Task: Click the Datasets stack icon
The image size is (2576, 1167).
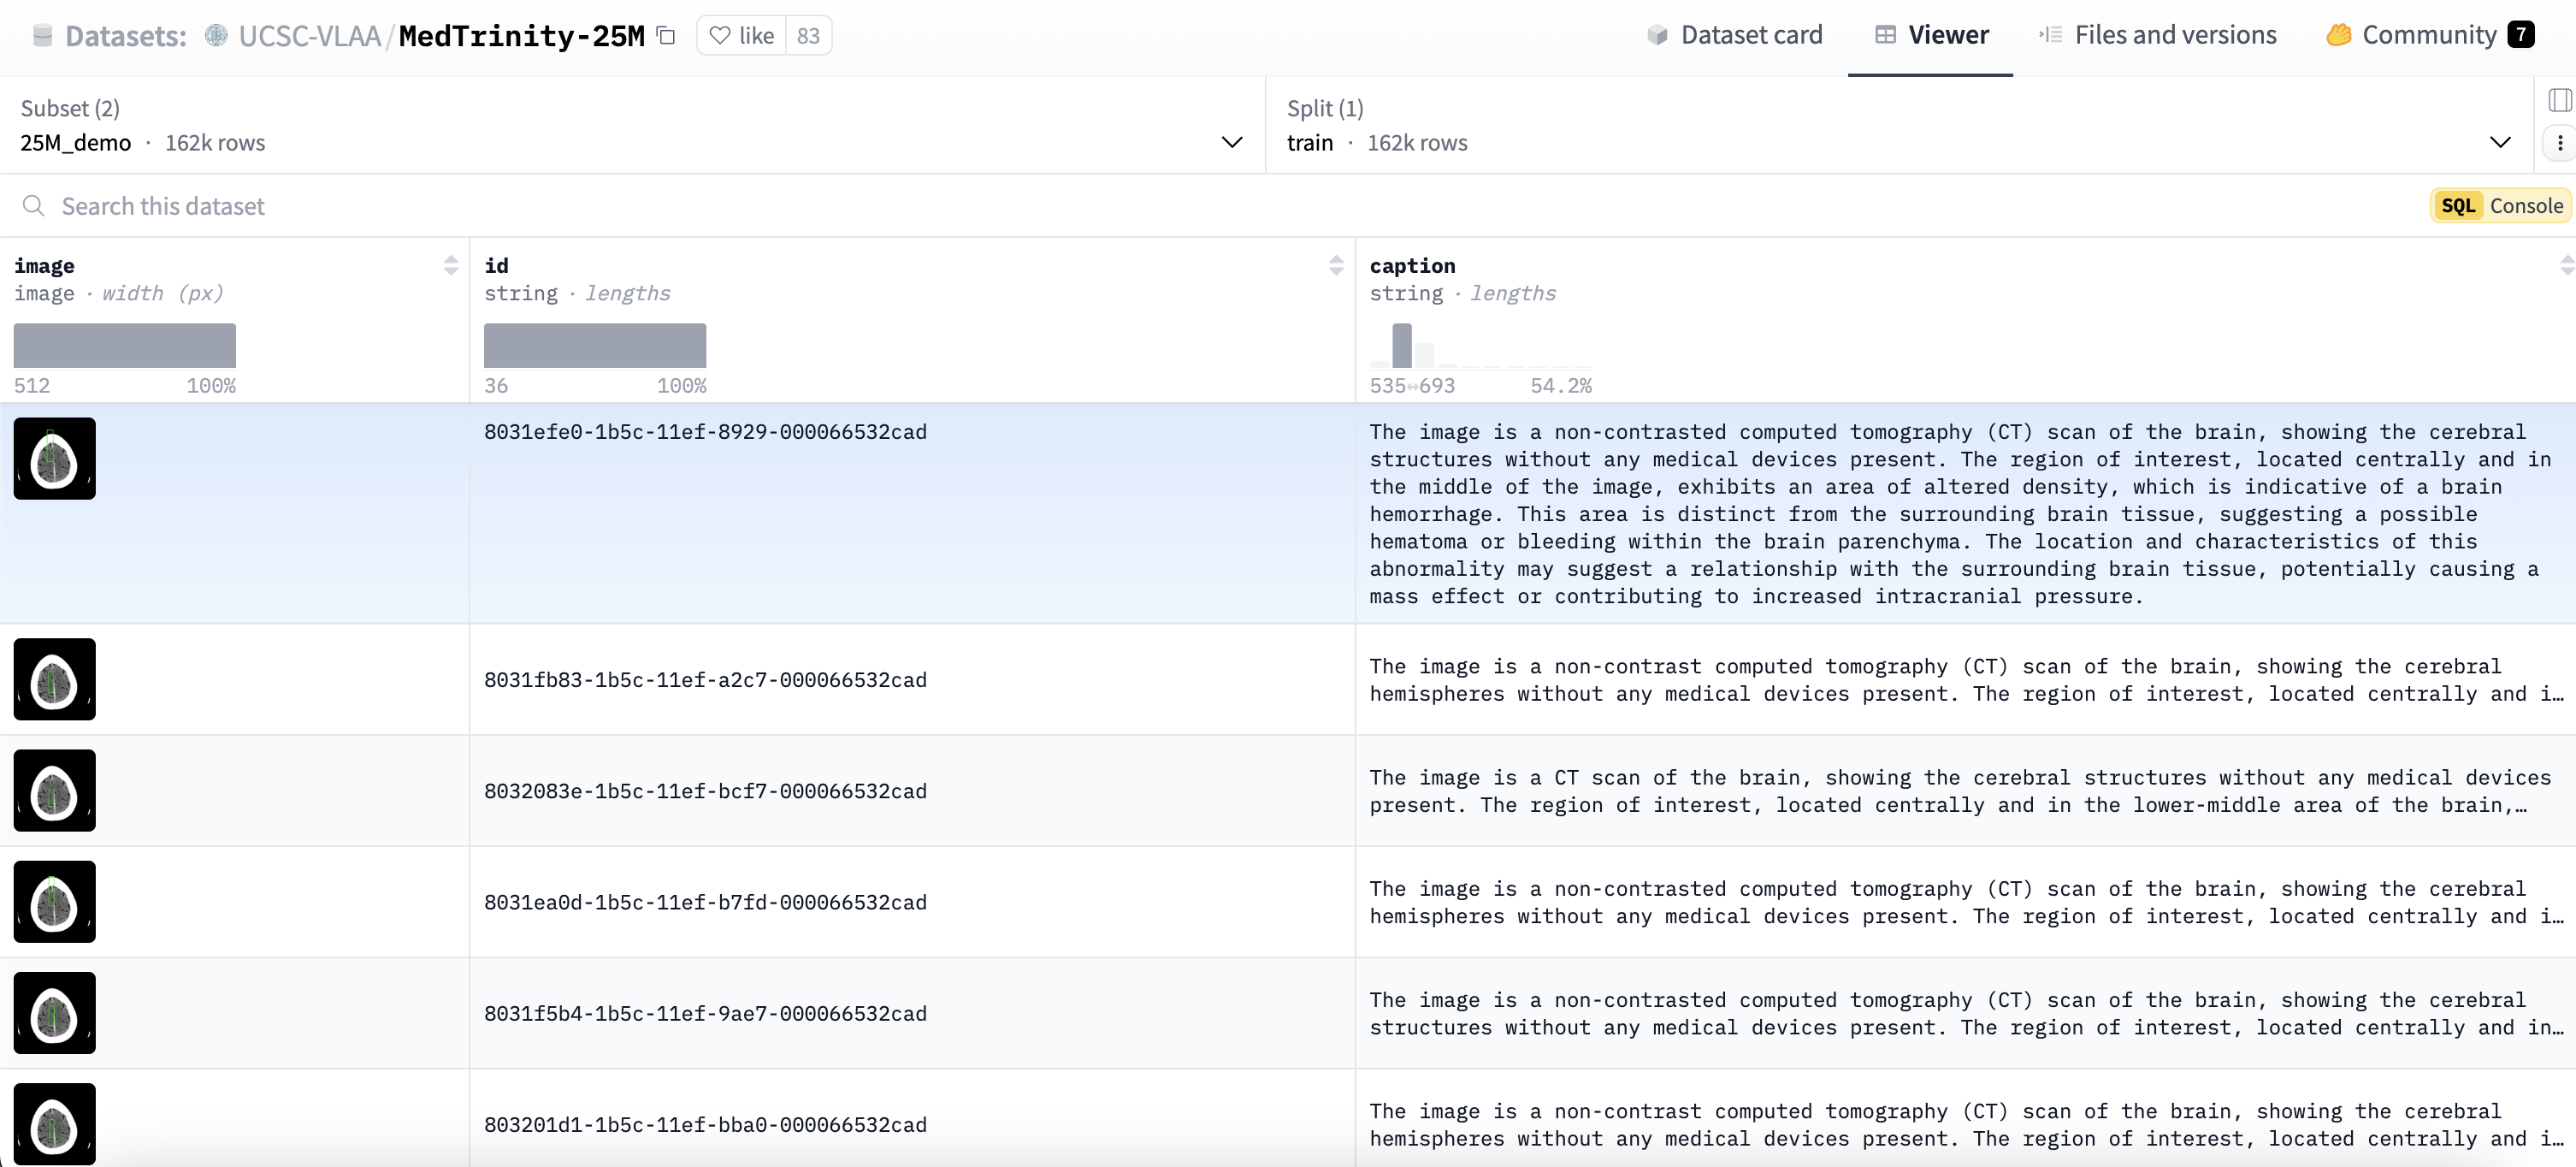Action: [x=42, y=36]
